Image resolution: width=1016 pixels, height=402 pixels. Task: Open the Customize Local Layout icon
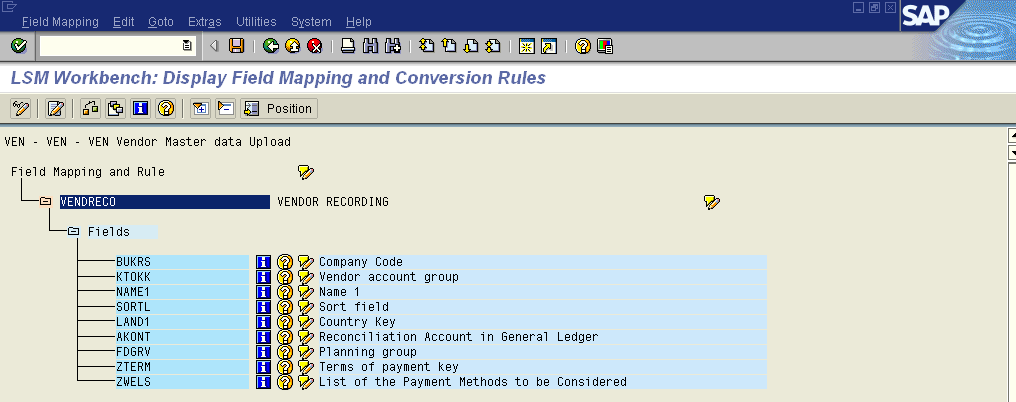(605, 46)
